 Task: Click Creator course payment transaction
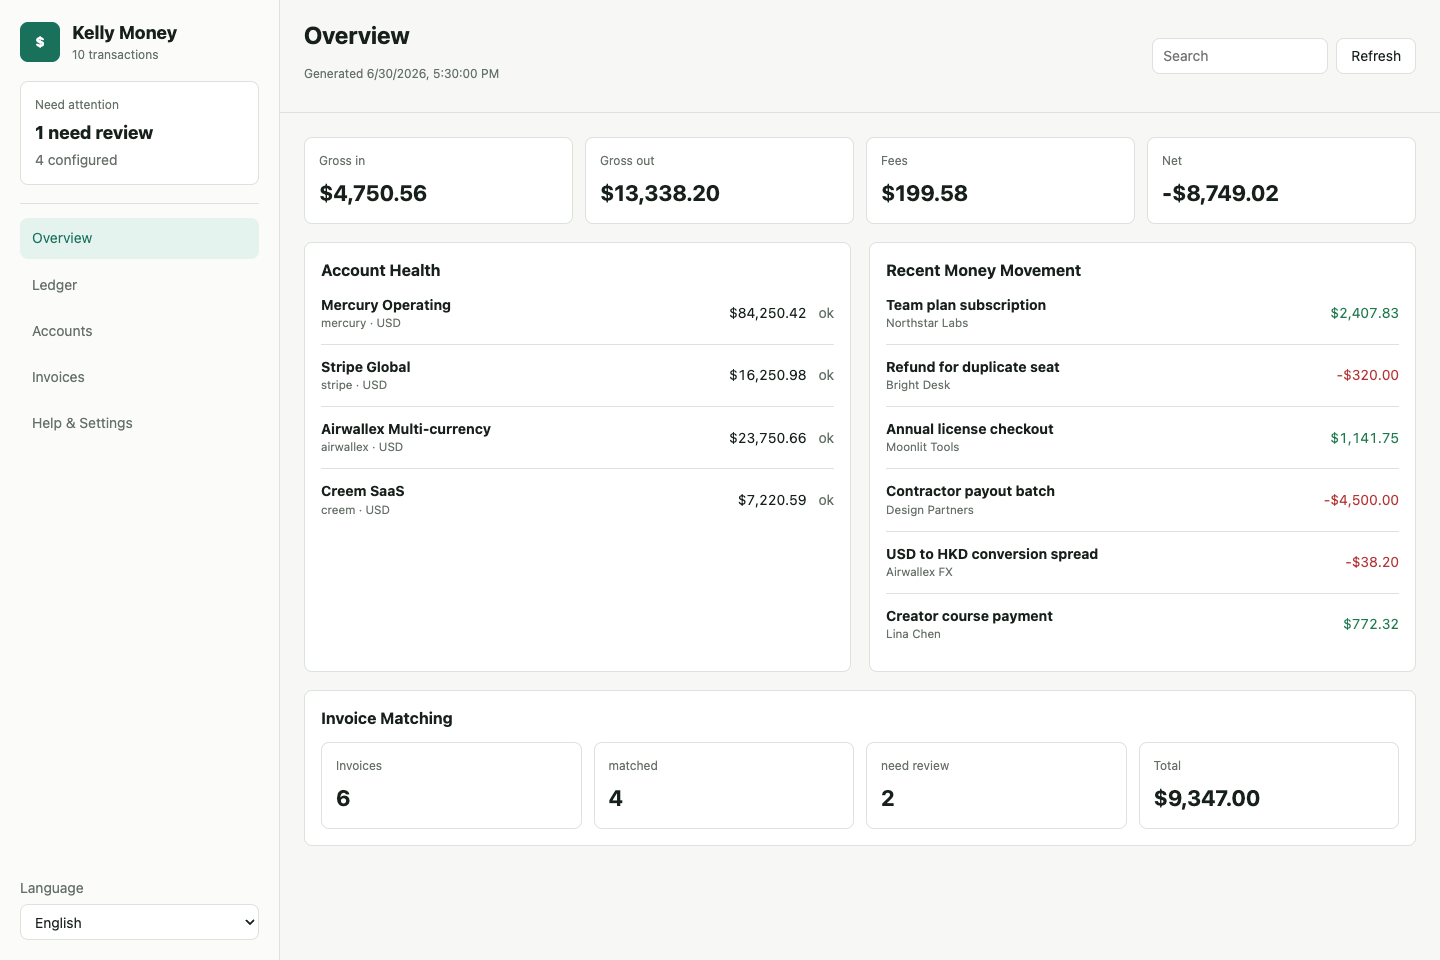click(1142, 624)
